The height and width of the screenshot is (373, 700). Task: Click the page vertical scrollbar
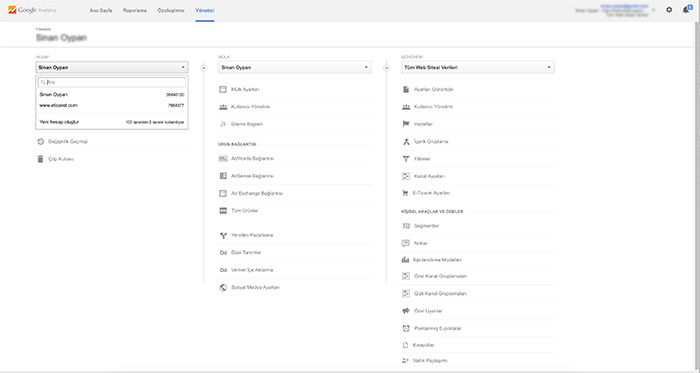coord(697,196)
